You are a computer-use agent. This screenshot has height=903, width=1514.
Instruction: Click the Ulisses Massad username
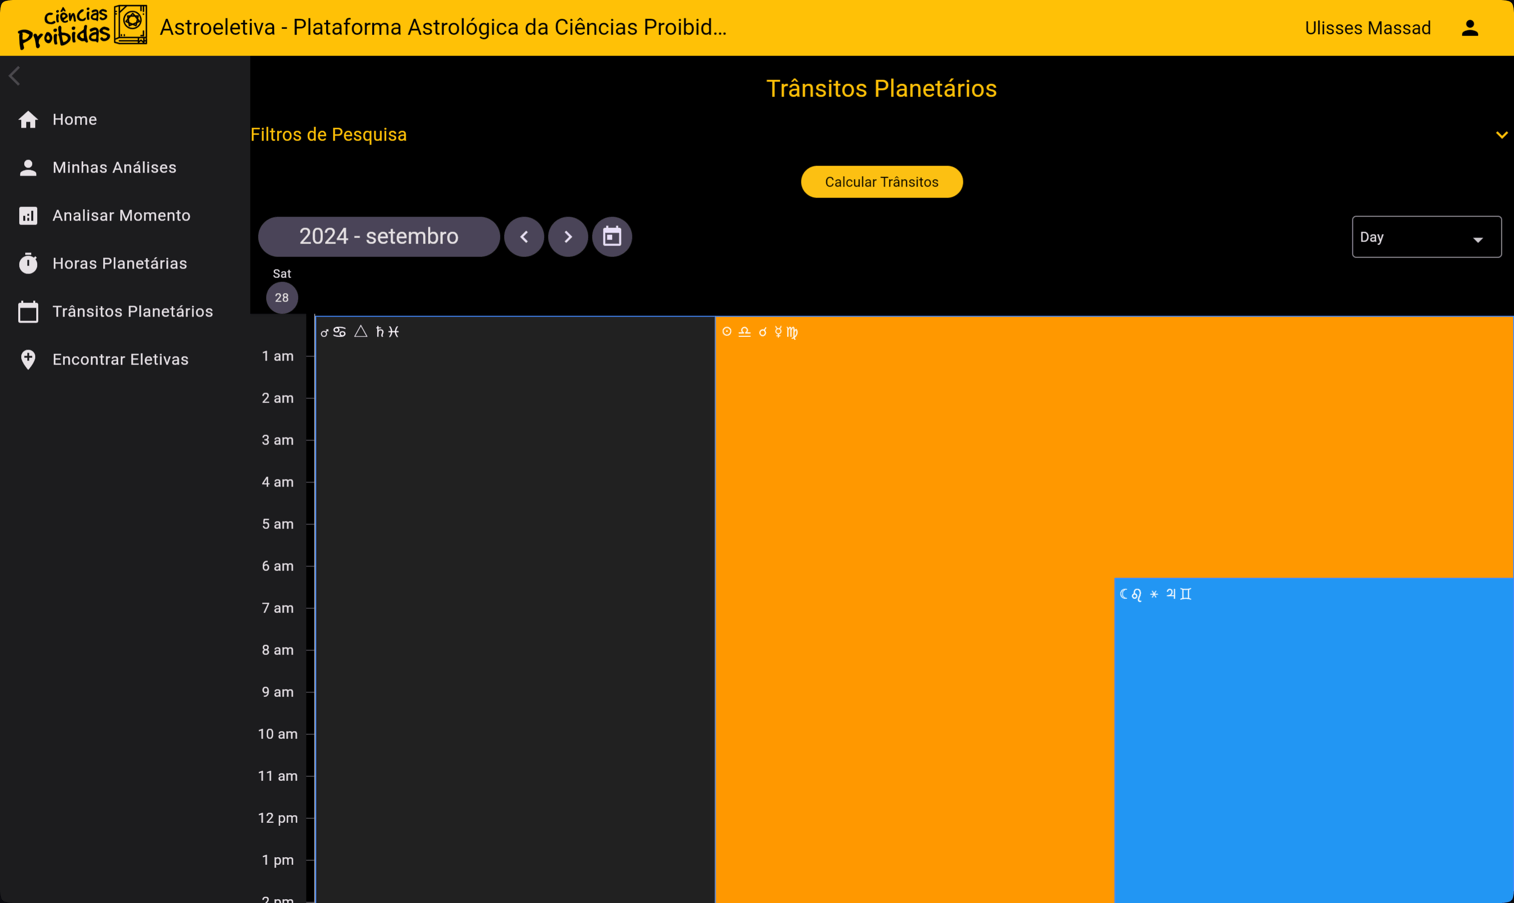(x=1368, y=27)
